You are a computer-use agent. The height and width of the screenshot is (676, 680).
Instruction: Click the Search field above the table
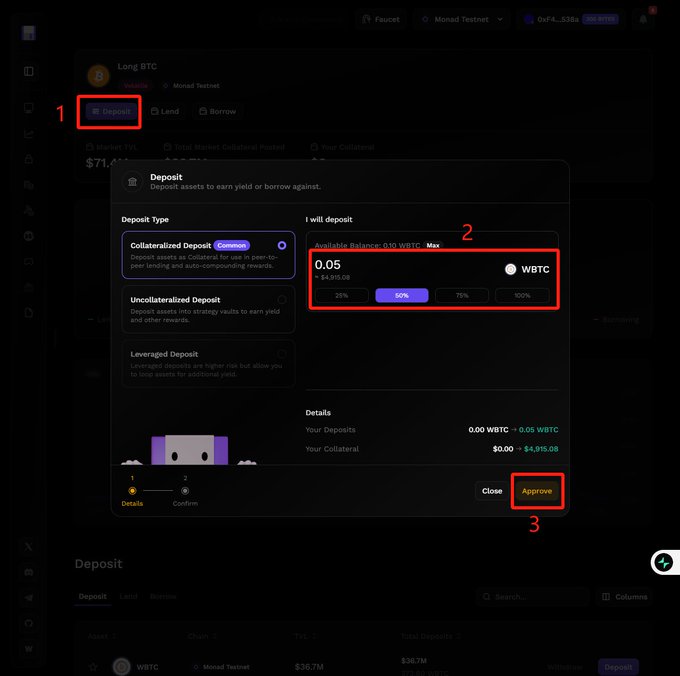533,597
